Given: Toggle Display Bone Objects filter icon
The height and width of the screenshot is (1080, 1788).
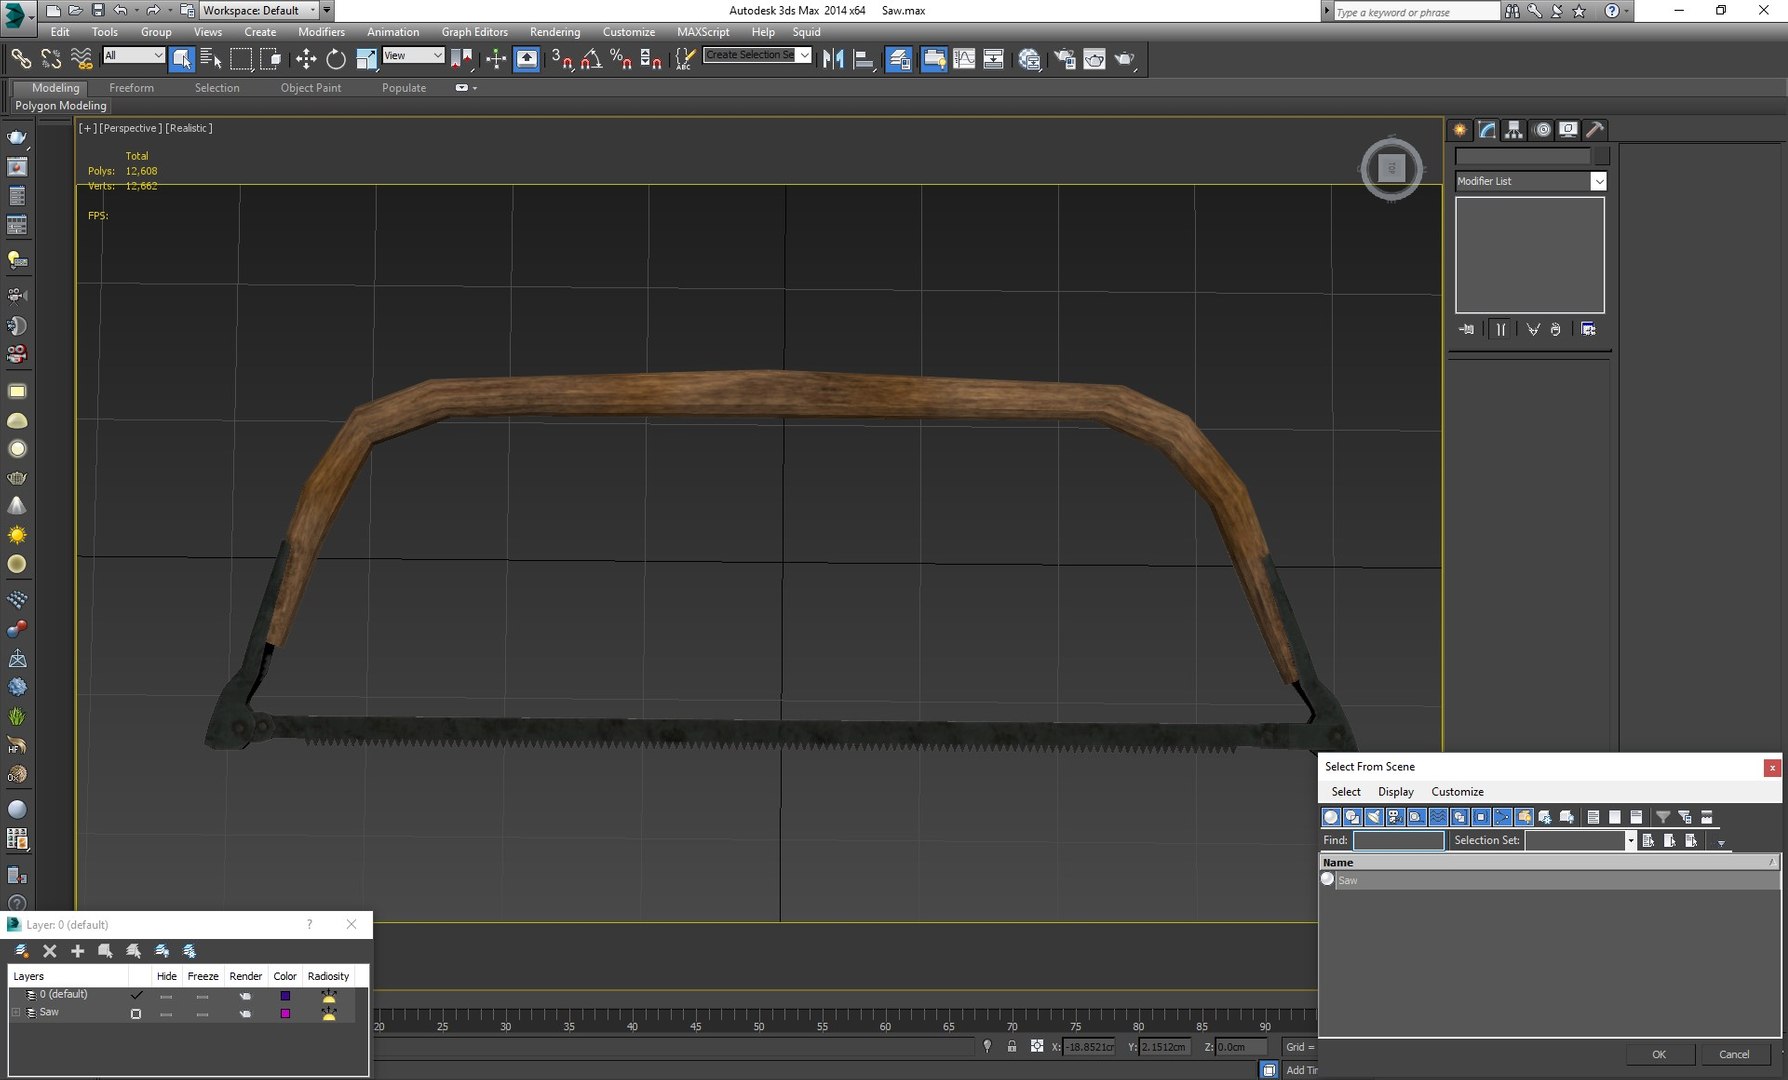Looking at the screenshot, I should (x=1502, y=817).
